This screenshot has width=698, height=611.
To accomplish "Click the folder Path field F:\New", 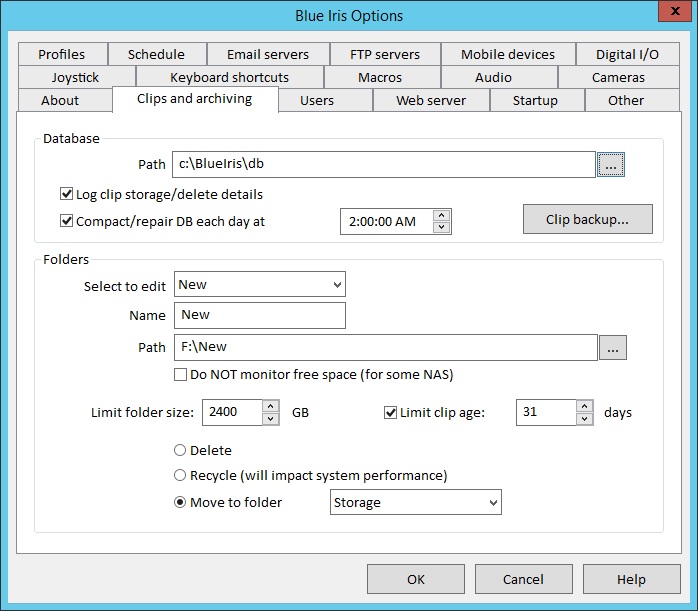I will (x=386, y=348).
